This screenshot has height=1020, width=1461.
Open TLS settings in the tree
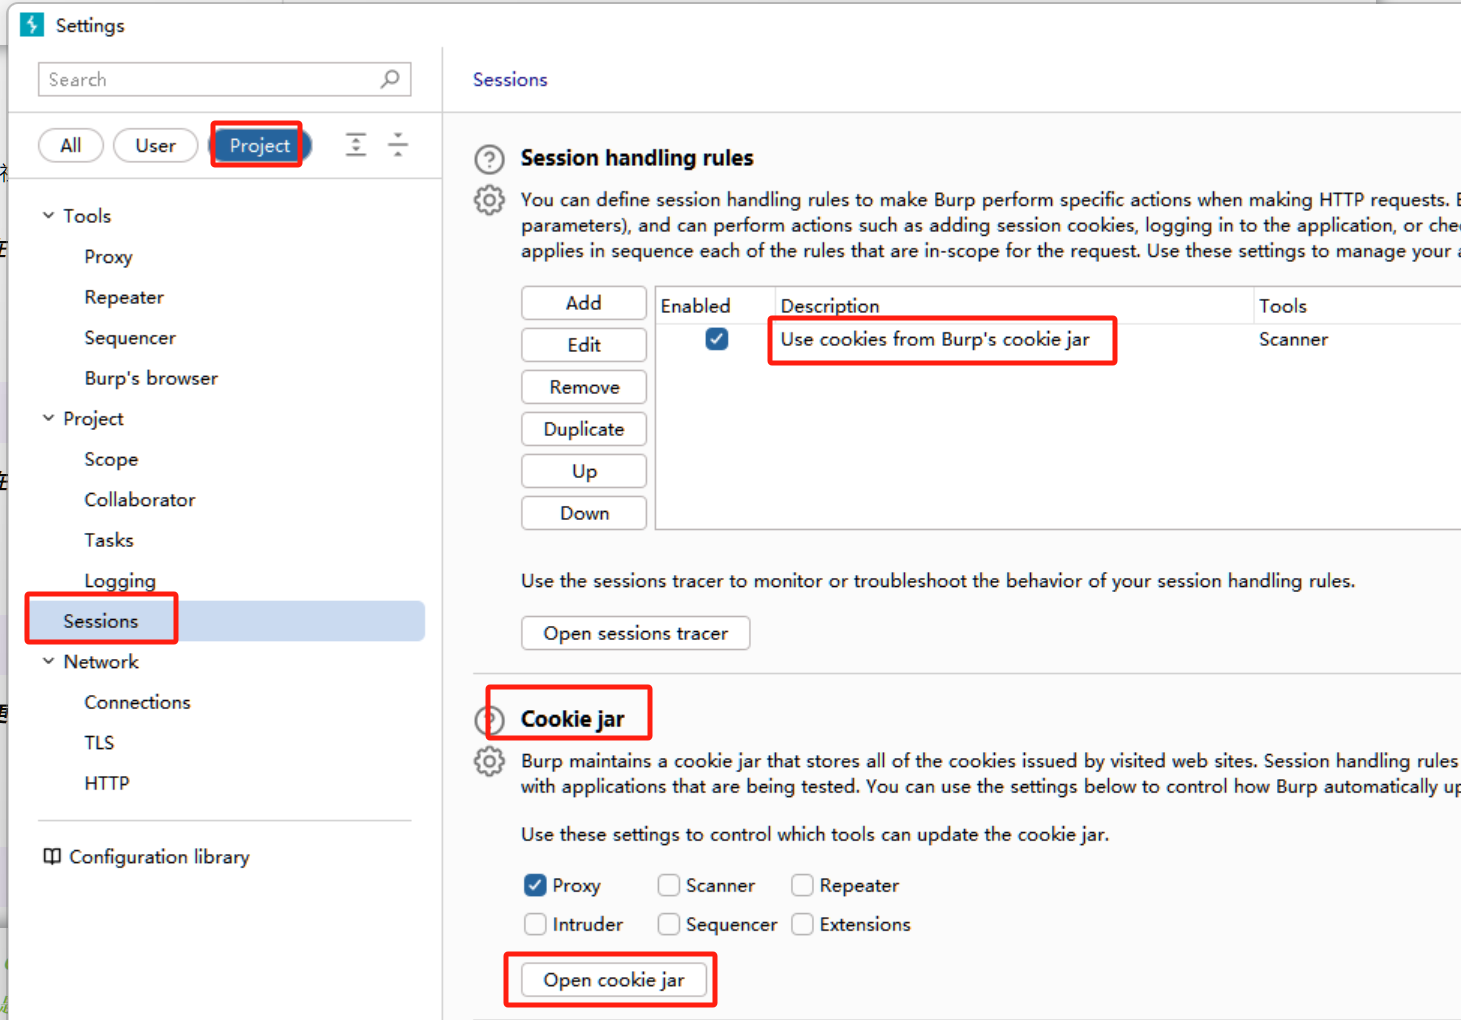[99, 743]
